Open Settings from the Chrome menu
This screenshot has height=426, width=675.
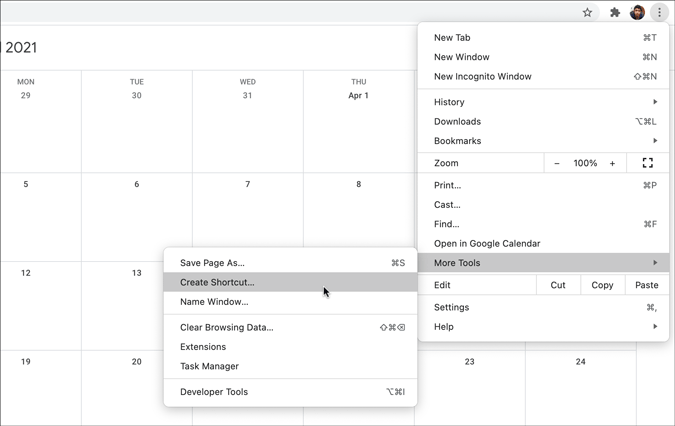pos(543,307)
